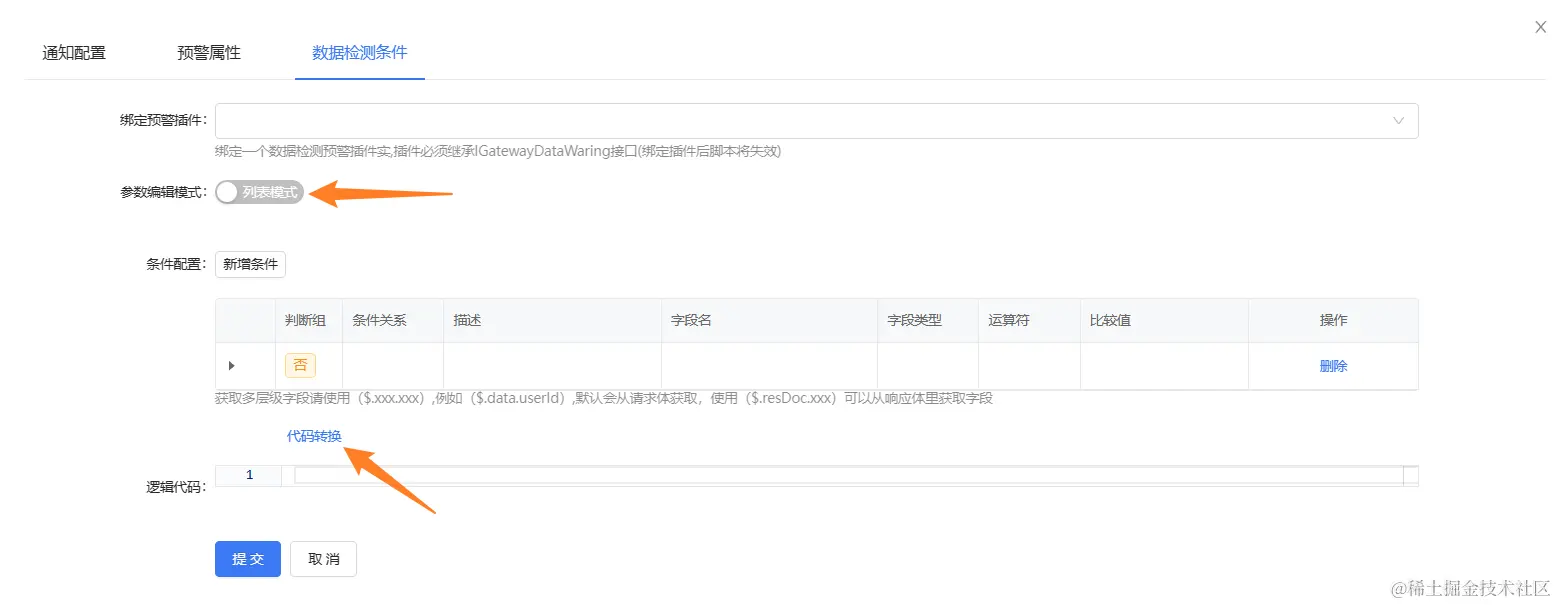Open the 绑定预警插件 dropdown

coord(816,120)
